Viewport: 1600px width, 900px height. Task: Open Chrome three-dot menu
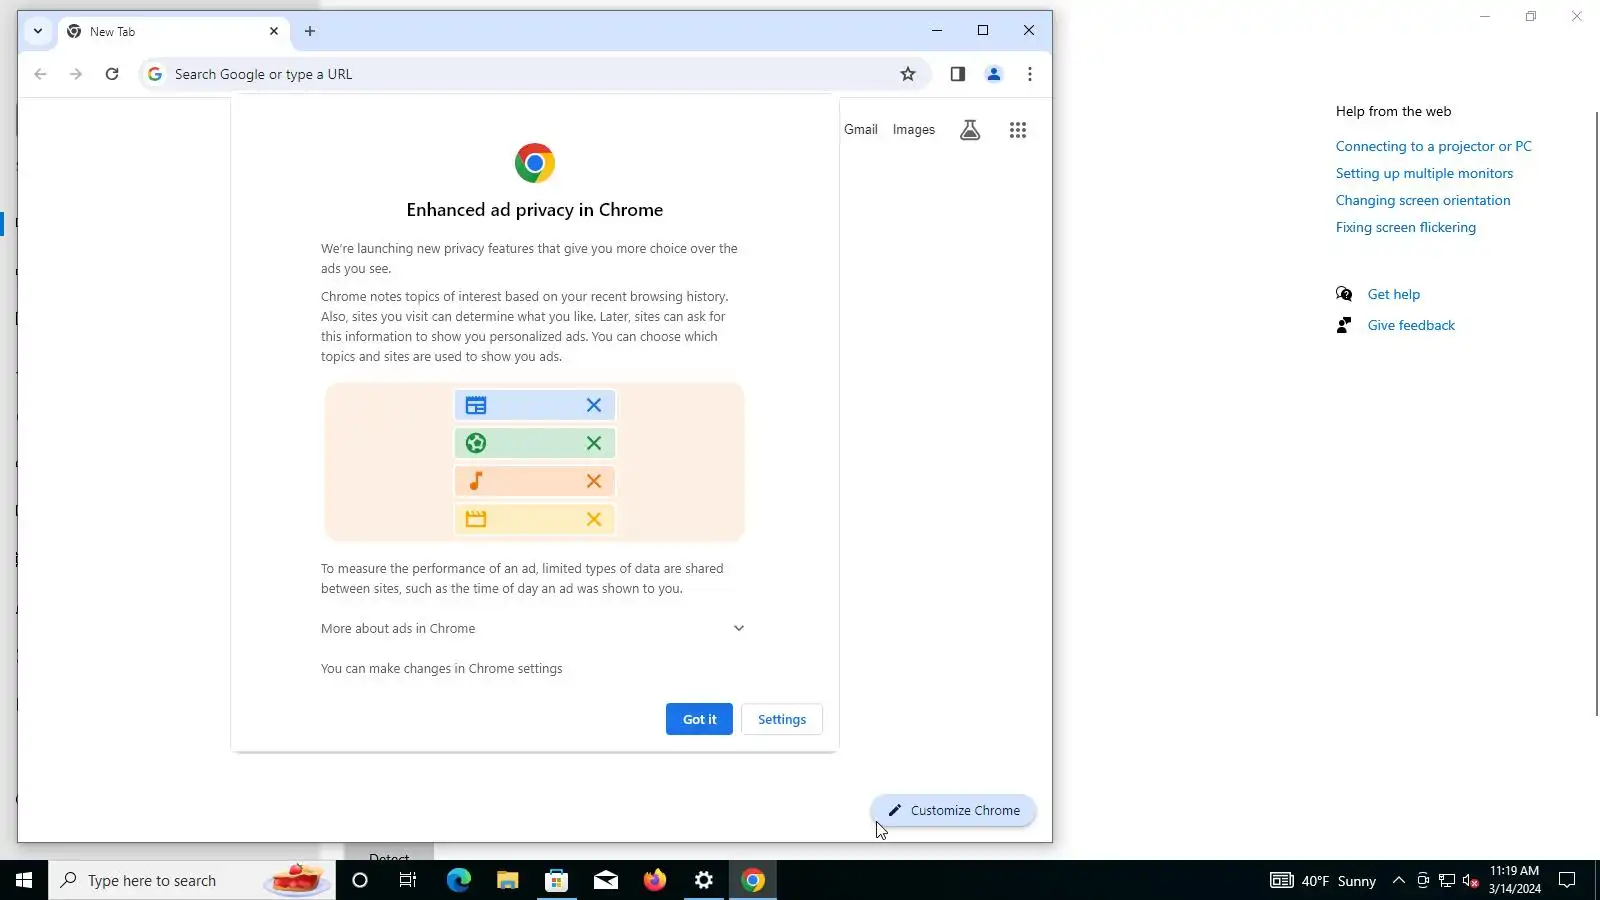click(1030, 74)
